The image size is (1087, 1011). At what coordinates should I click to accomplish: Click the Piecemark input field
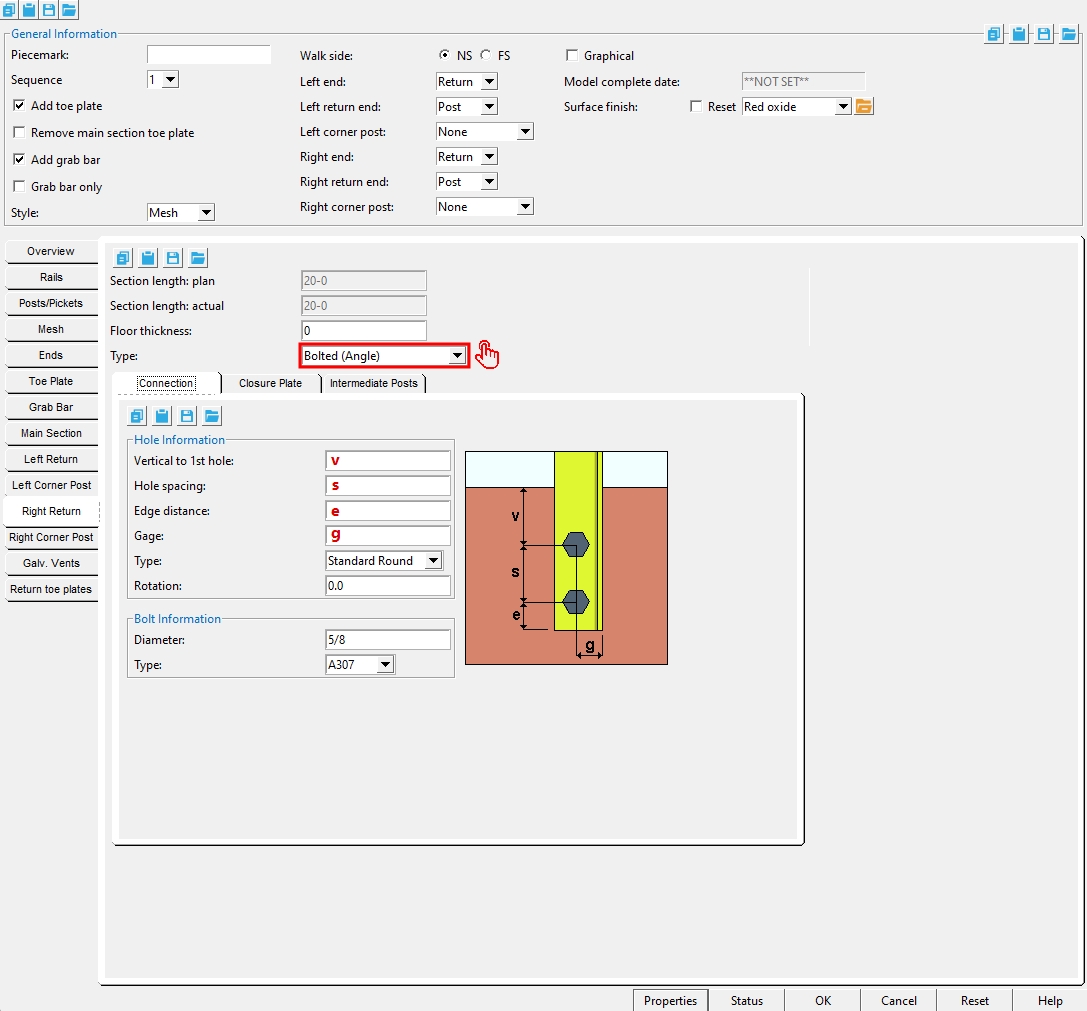click(x=209, y=55)
